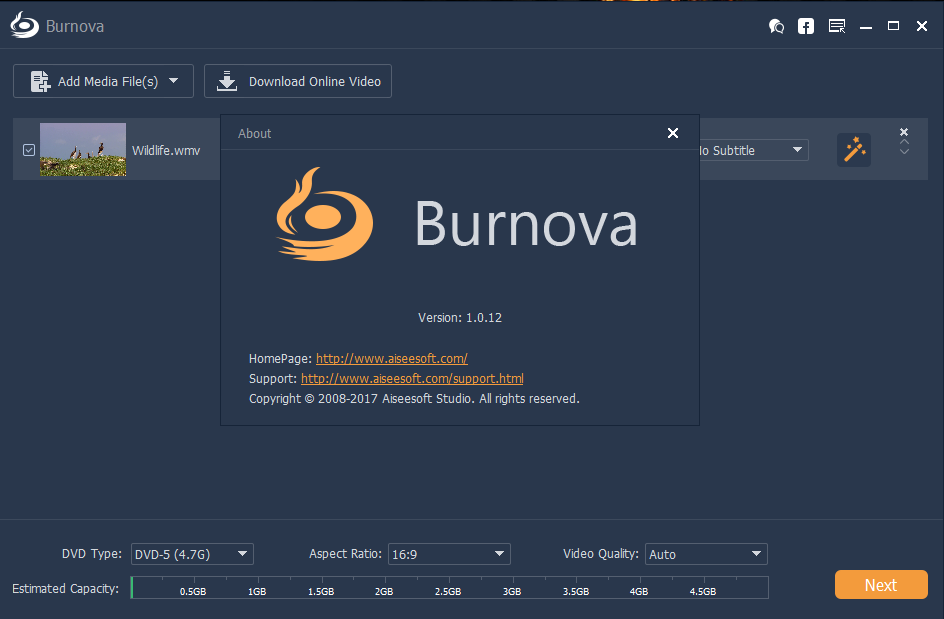
Task: Close the Burnova main window
Action: tap(922, 26)
